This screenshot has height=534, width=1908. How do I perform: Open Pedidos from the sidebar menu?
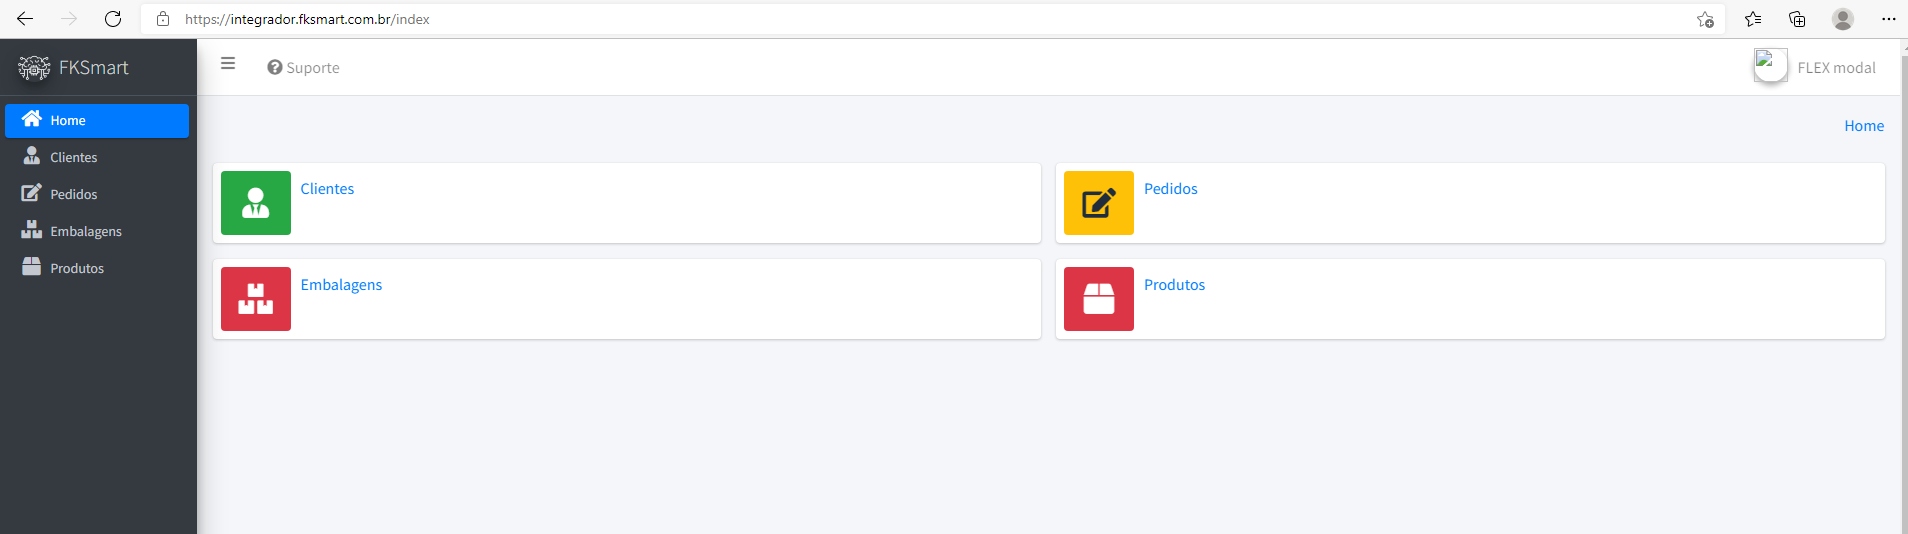point(73,195)
